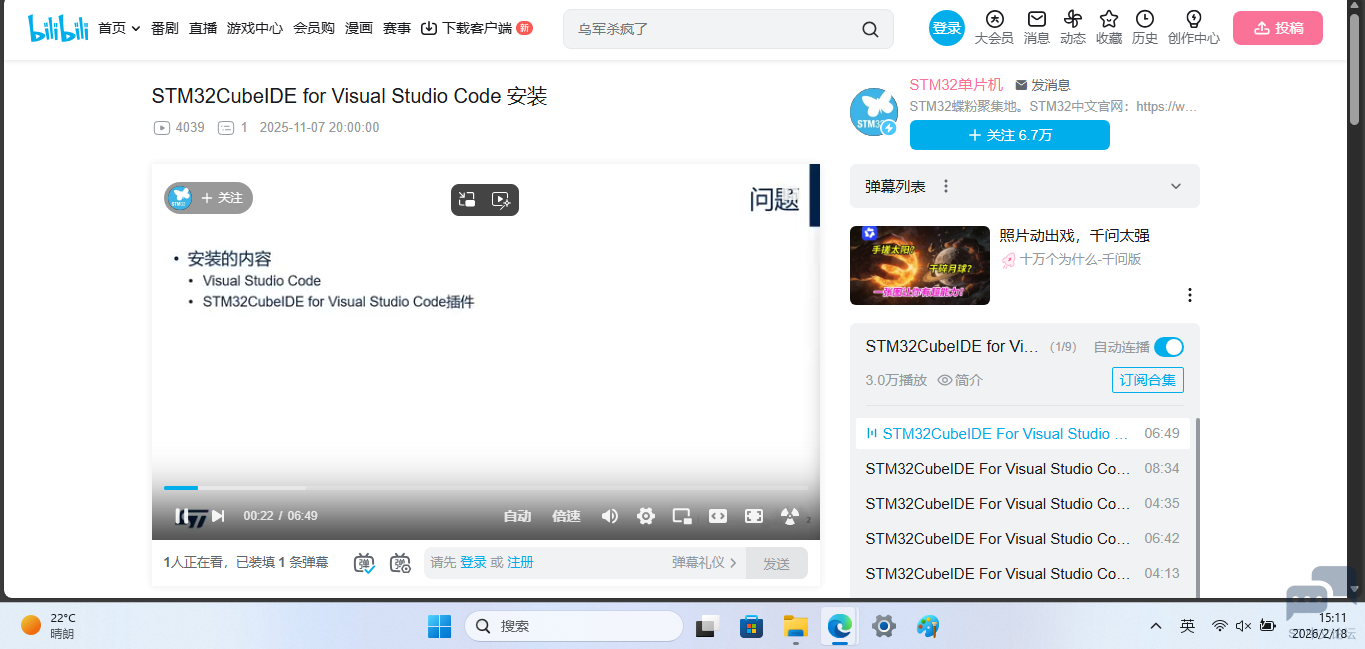Go to 番剧 section
The image size is (1365, 649).
165,28
